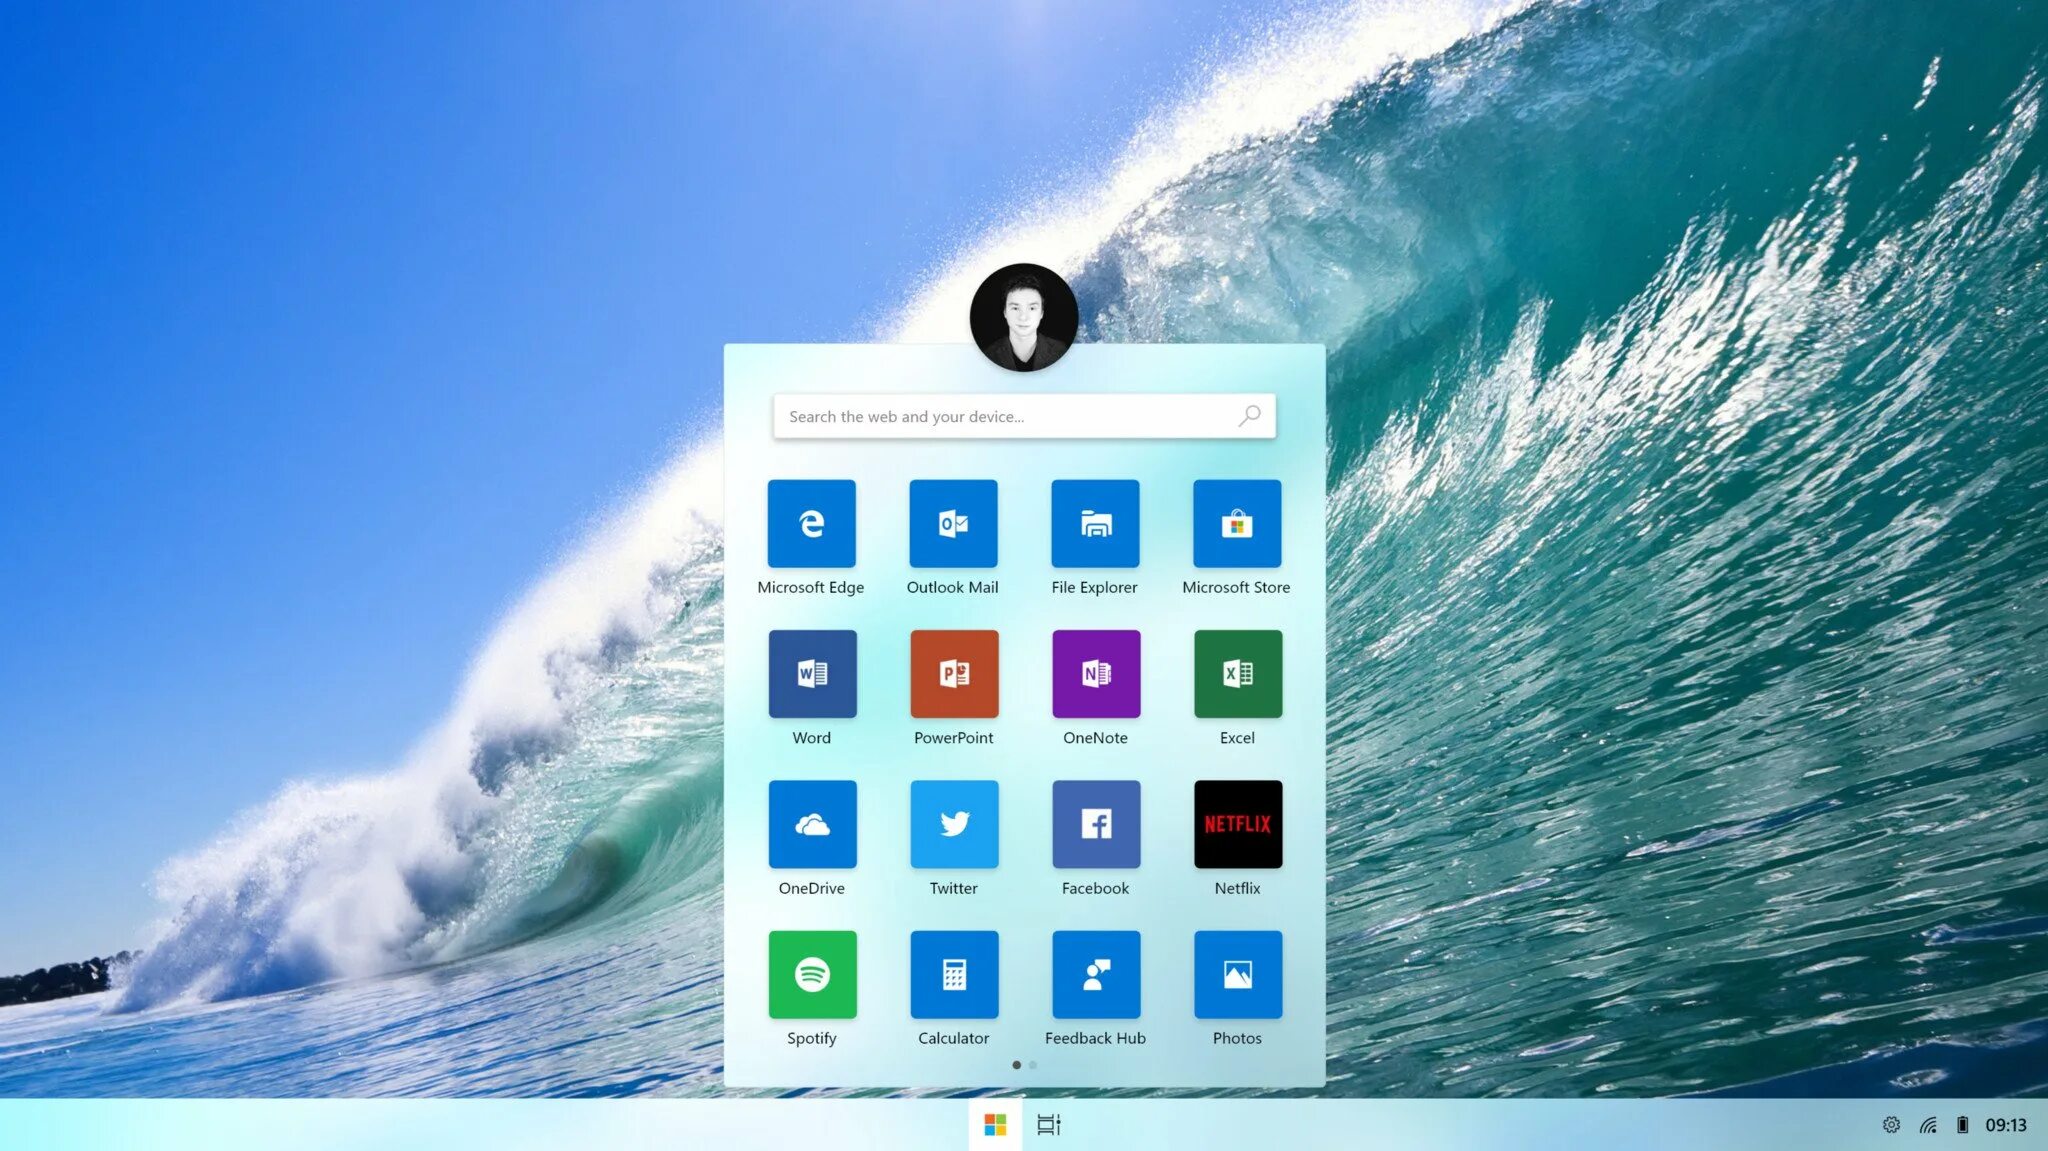The height and width of the screenshot is (1151, 2048).
Task: Switch to second page dot indicator
Action: coord(1033,1065)
